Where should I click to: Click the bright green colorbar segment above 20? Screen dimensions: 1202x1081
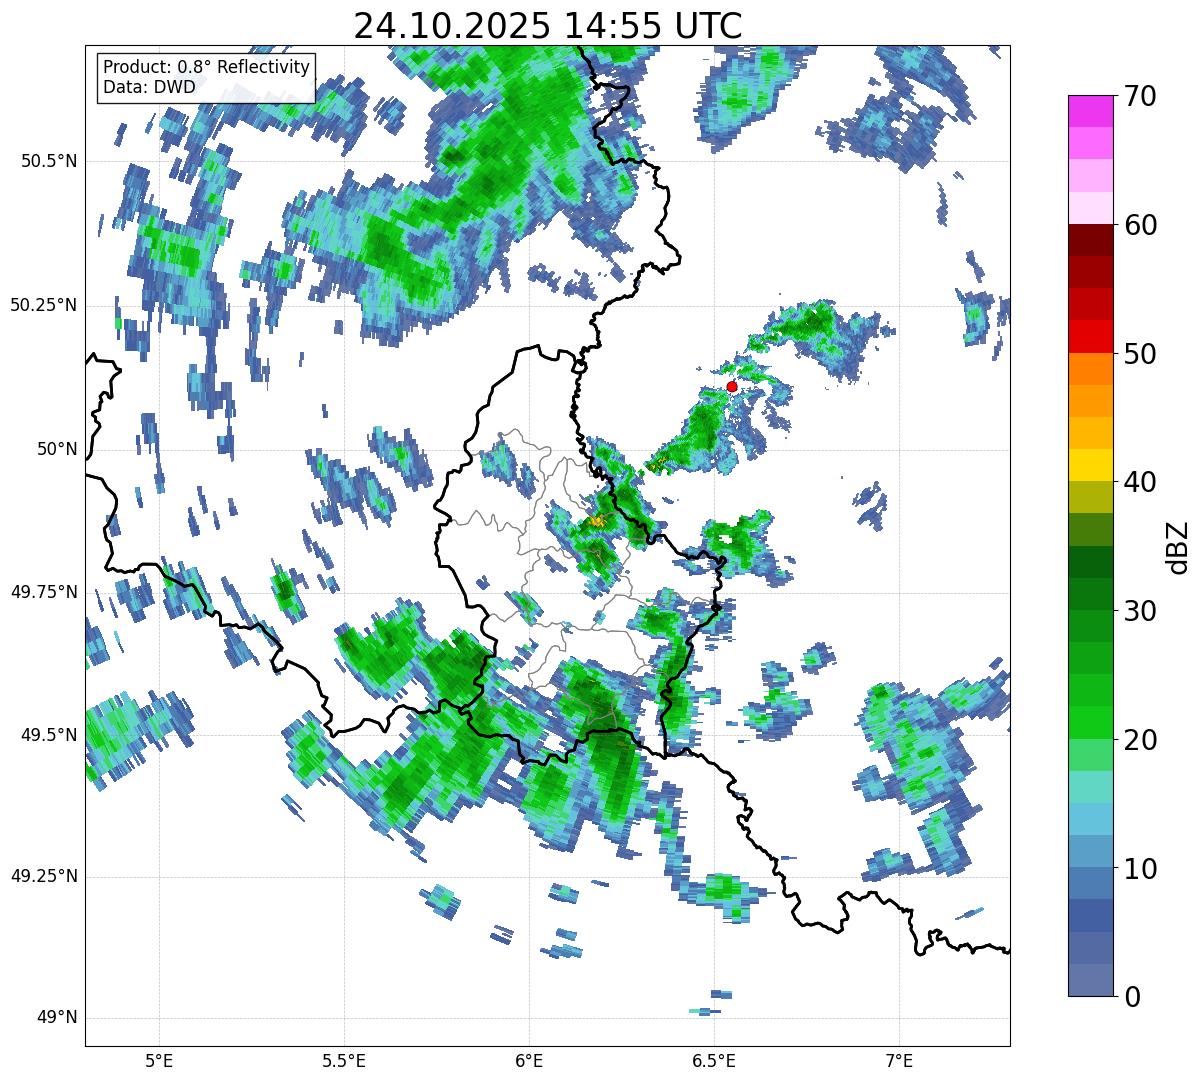tap(1089, 722)
